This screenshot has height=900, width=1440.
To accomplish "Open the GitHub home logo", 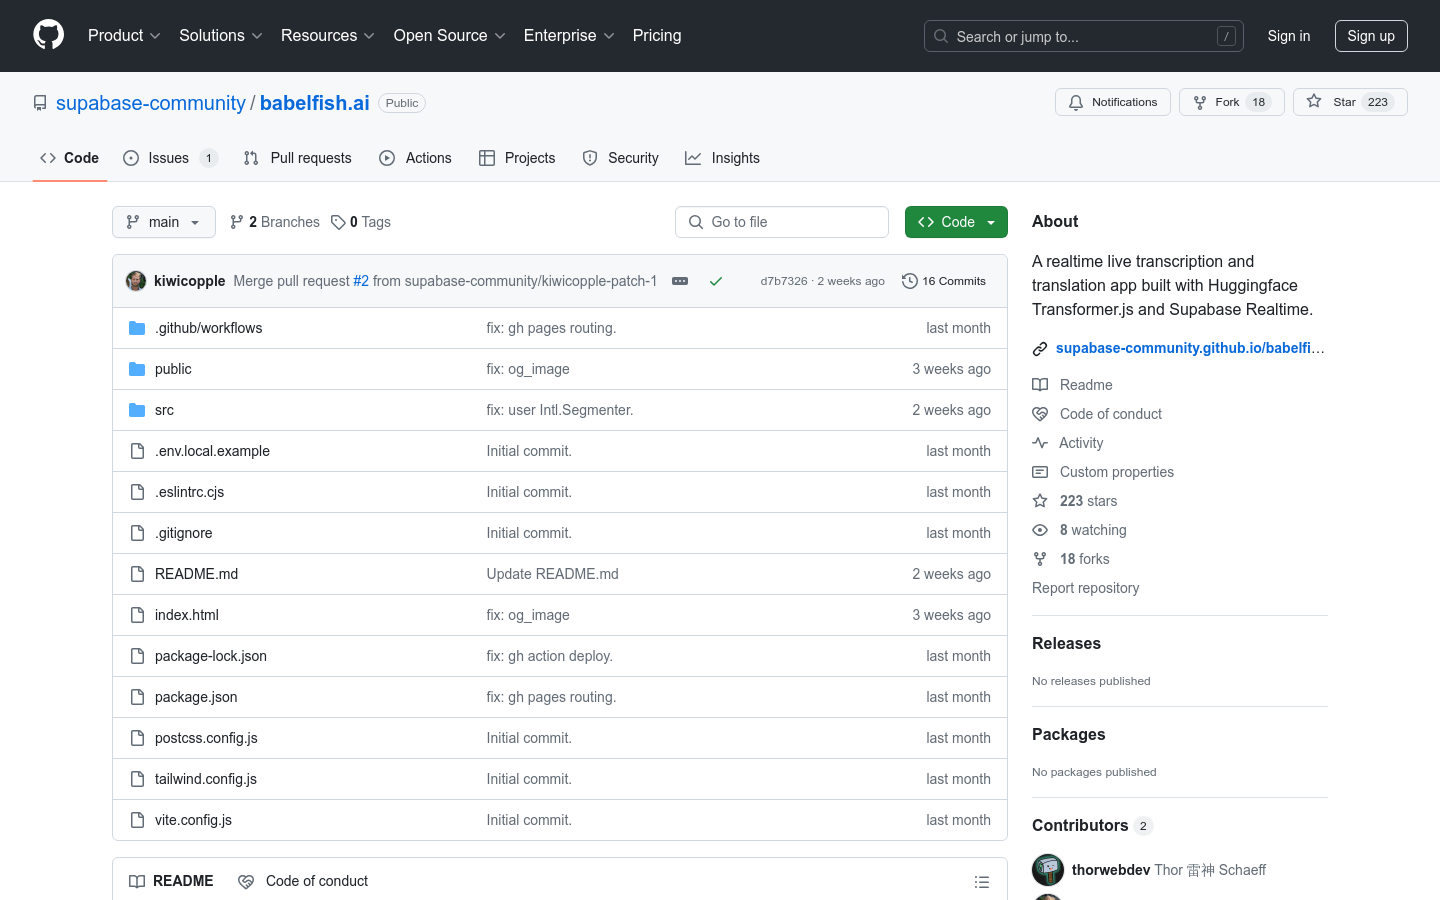I will click(48, 35).
